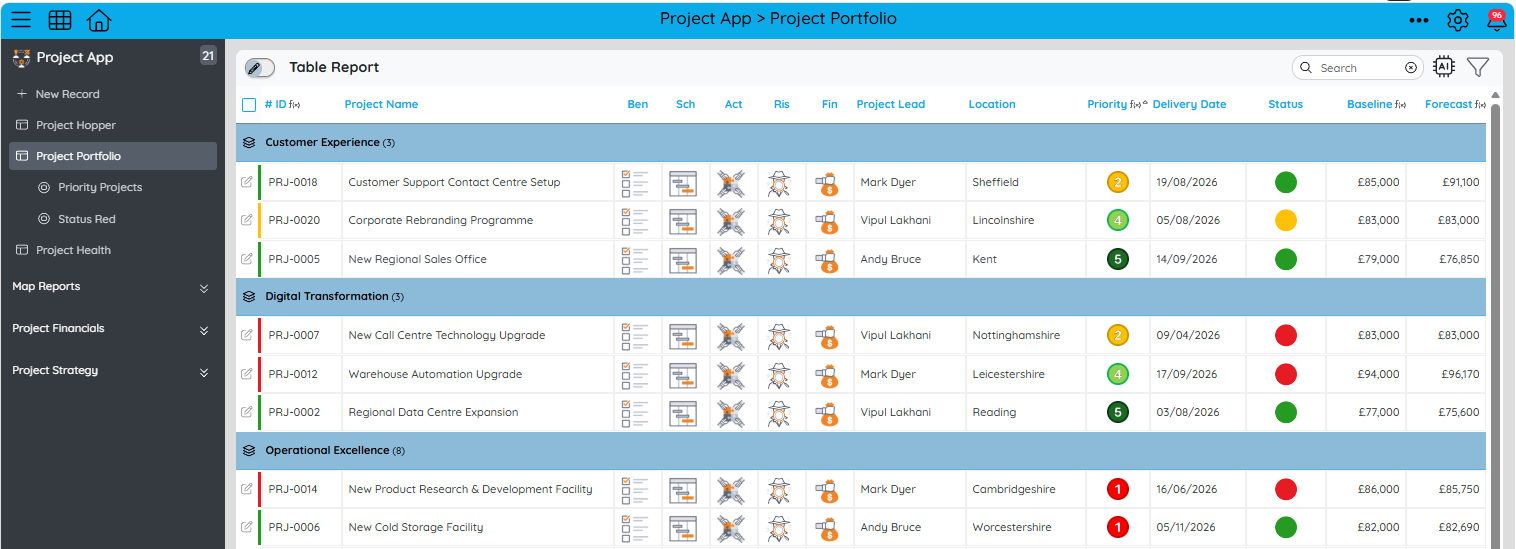Screen dimensions: 1516x549
Task: Click Project Name column header
Action: pos(381,104)
